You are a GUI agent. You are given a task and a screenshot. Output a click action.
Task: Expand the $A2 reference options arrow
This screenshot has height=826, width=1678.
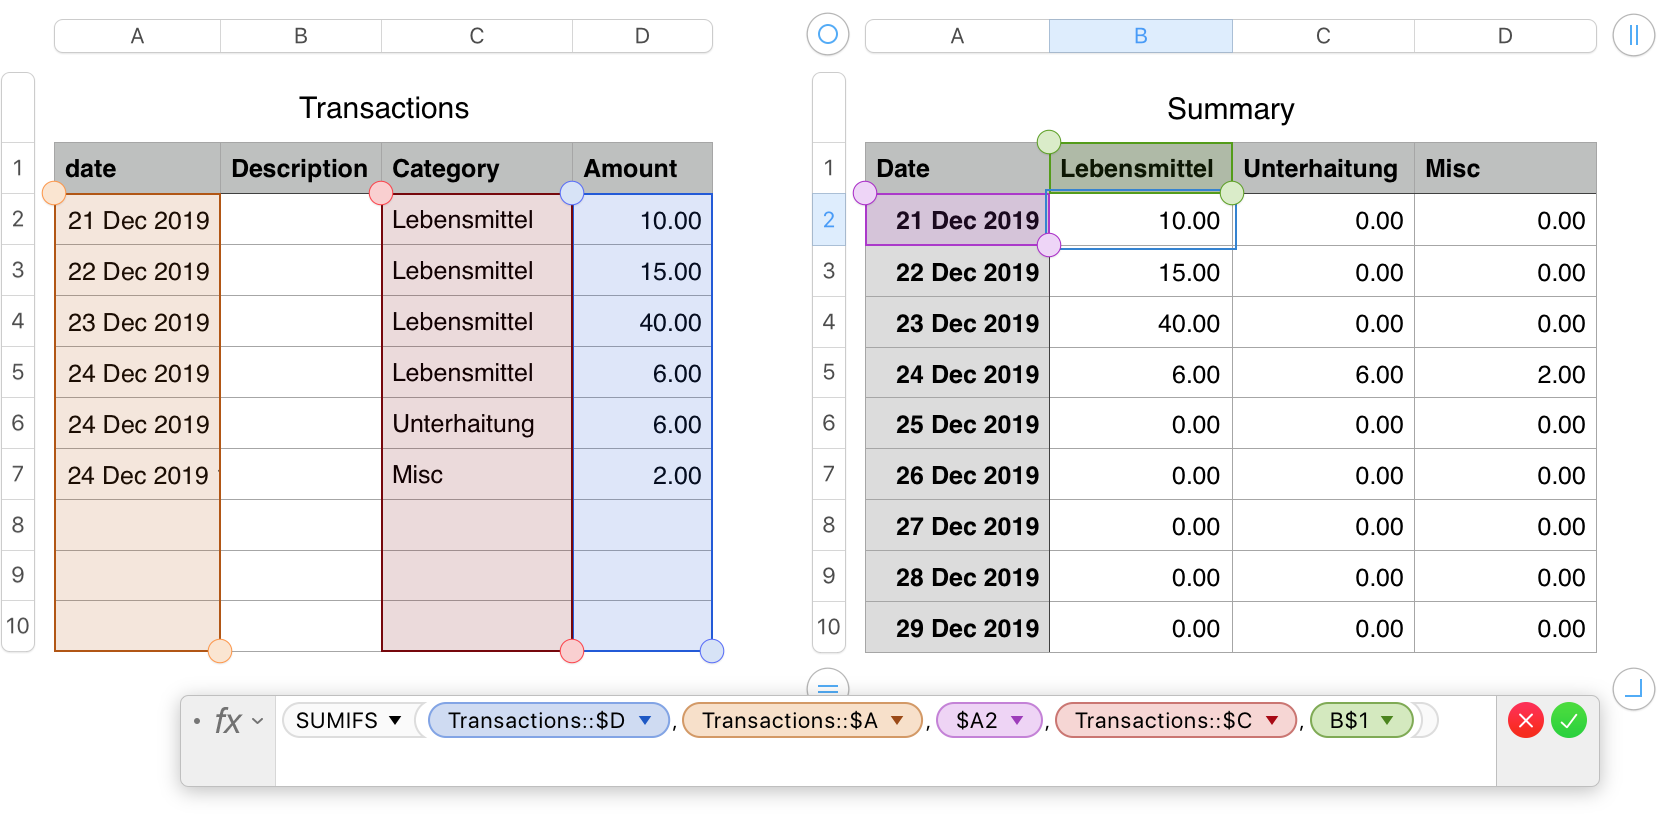(1018, 721)
